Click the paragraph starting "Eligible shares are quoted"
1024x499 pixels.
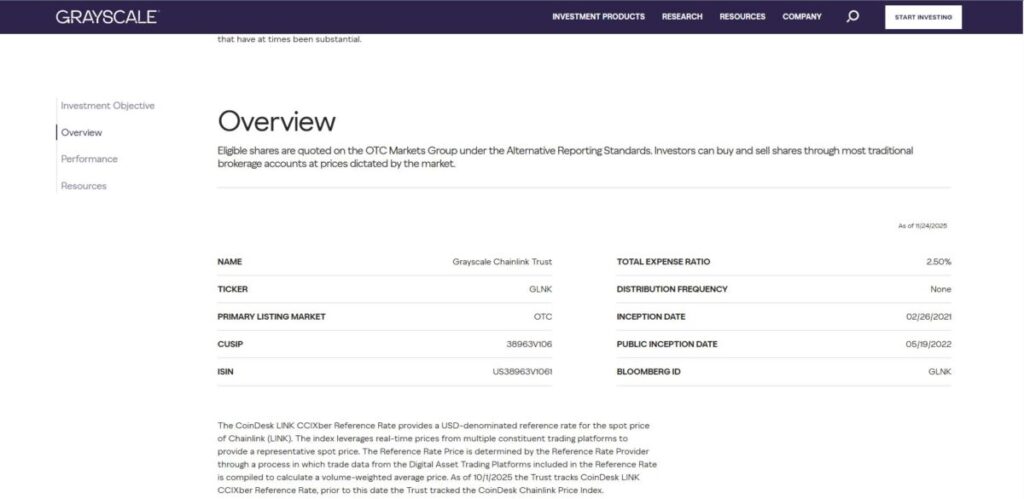coord(565,157)
